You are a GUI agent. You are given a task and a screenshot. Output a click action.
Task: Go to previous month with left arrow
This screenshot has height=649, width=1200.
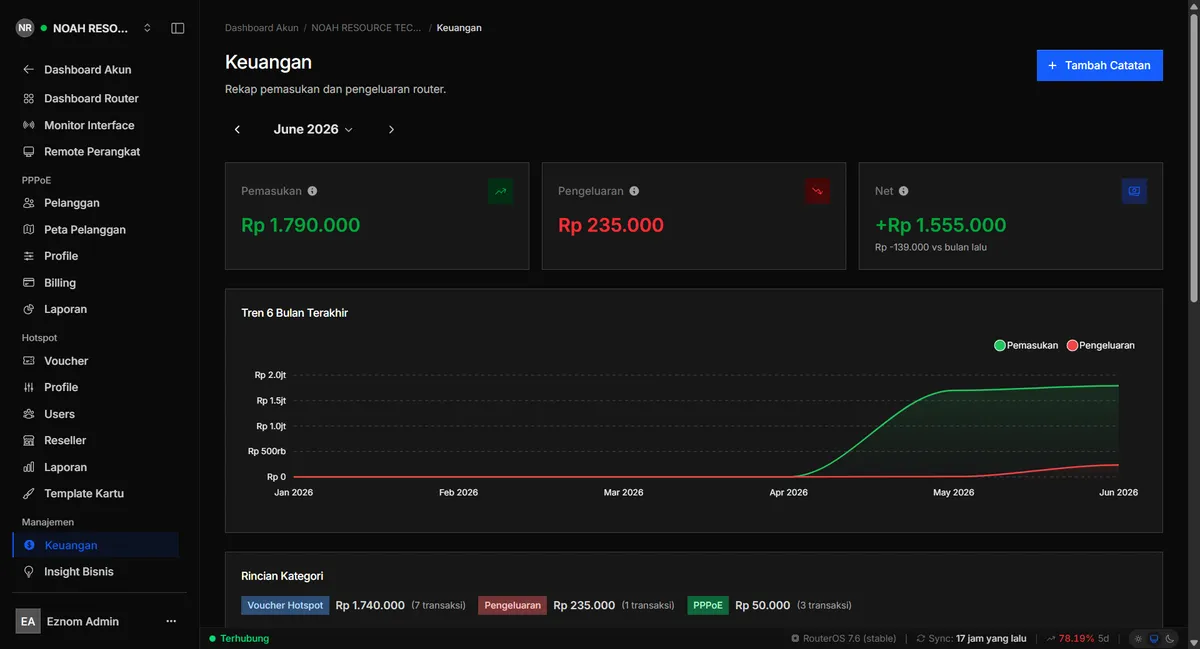pyautogui.click(x=237, y=129)
